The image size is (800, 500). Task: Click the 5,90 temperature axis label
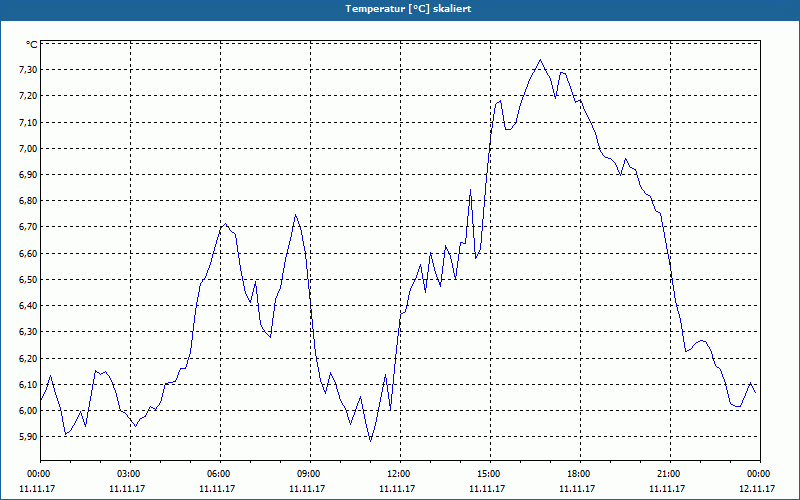[28, 437]
